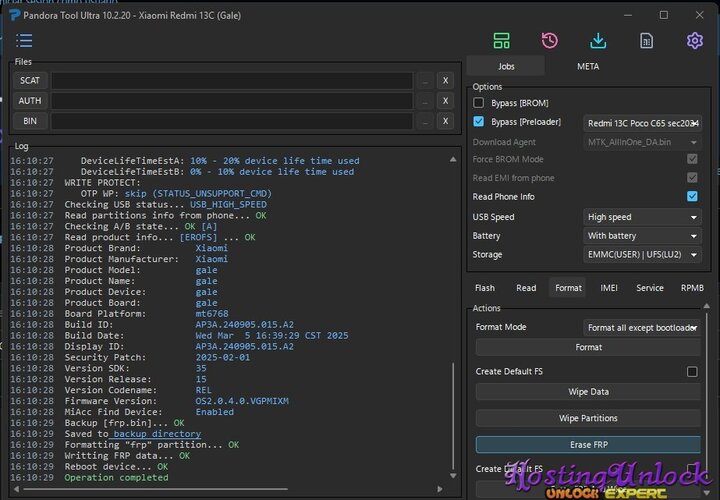Toggle Force BROM Mode checkbox
This screenshot has width=720, height=500.
(x=692, y=159)
